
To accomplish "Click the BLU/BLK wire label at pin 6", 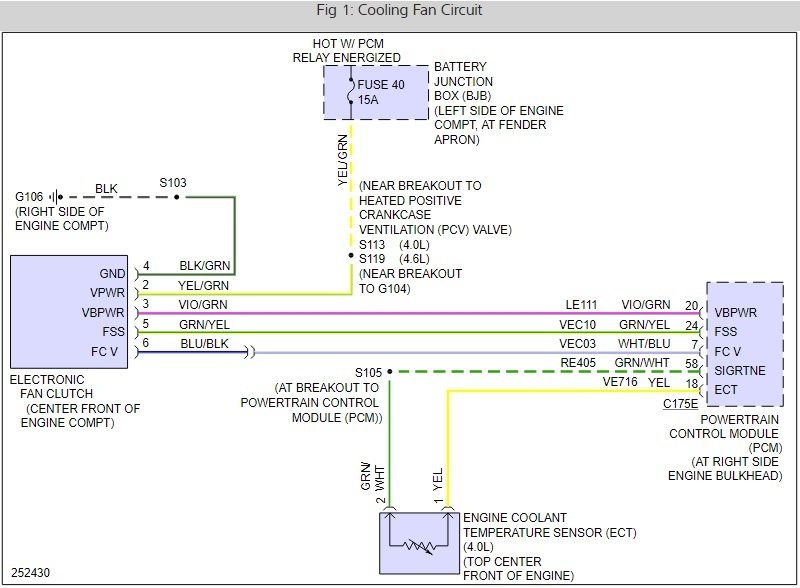I will [205, 344].
